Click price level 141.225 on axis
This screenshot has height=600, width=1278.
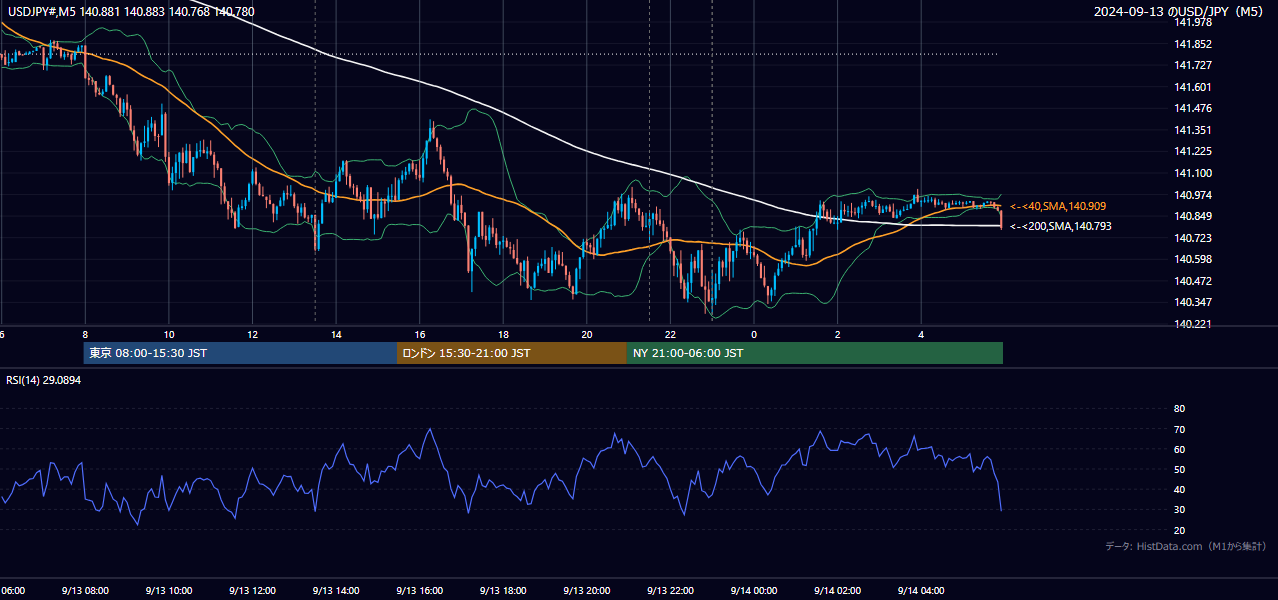(1193, 151)
